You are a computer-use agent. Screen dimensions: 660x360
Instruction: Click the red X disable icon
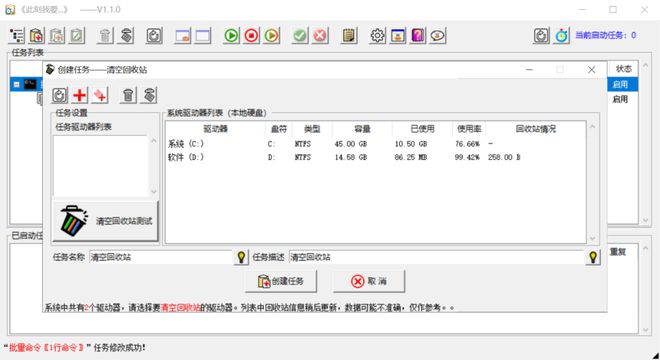[x=320, y=36]
